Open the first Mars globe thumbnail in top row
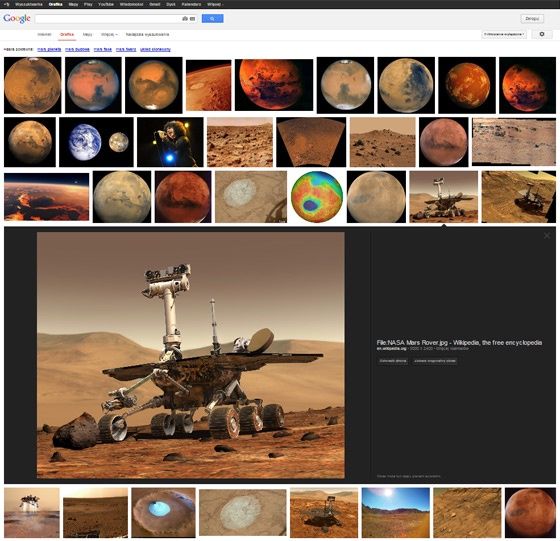This screenshot has width=560, height=541. 32,85
